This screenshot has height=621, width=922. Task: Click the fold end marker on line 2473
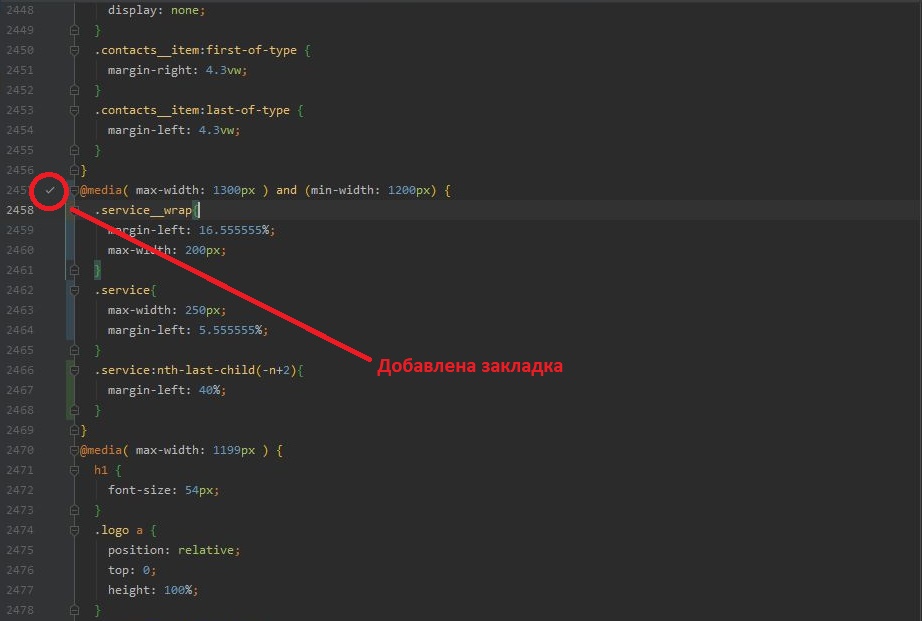(x=74, y=510)
